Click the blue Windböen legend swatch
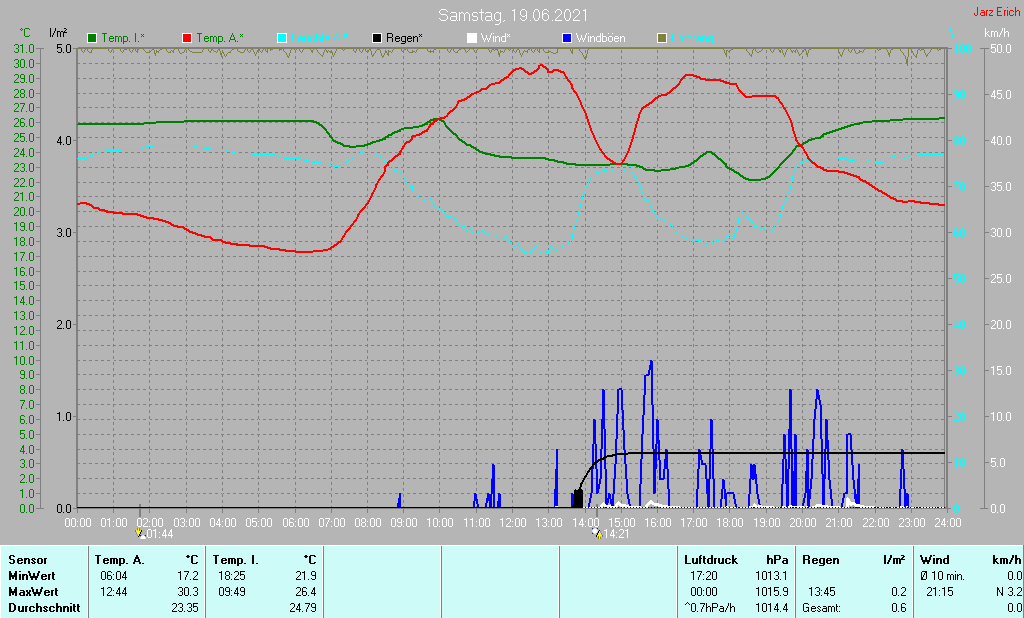The width and height of the screenshot is (1024, 618). [x=567, y=38]
